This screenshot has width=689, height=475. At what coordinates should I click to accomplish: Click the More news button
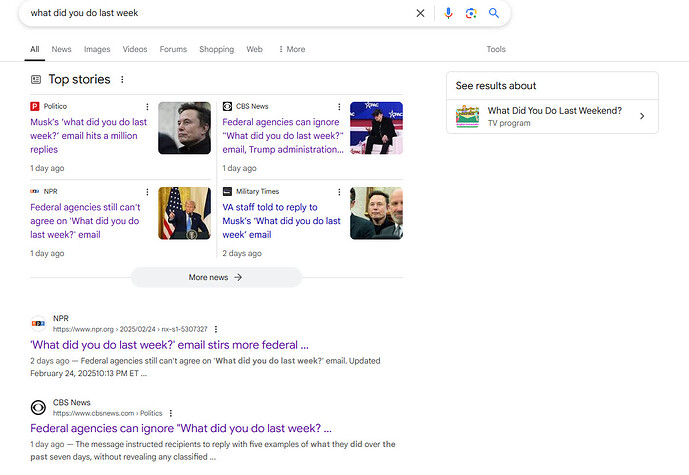click(x=216, y=277)
